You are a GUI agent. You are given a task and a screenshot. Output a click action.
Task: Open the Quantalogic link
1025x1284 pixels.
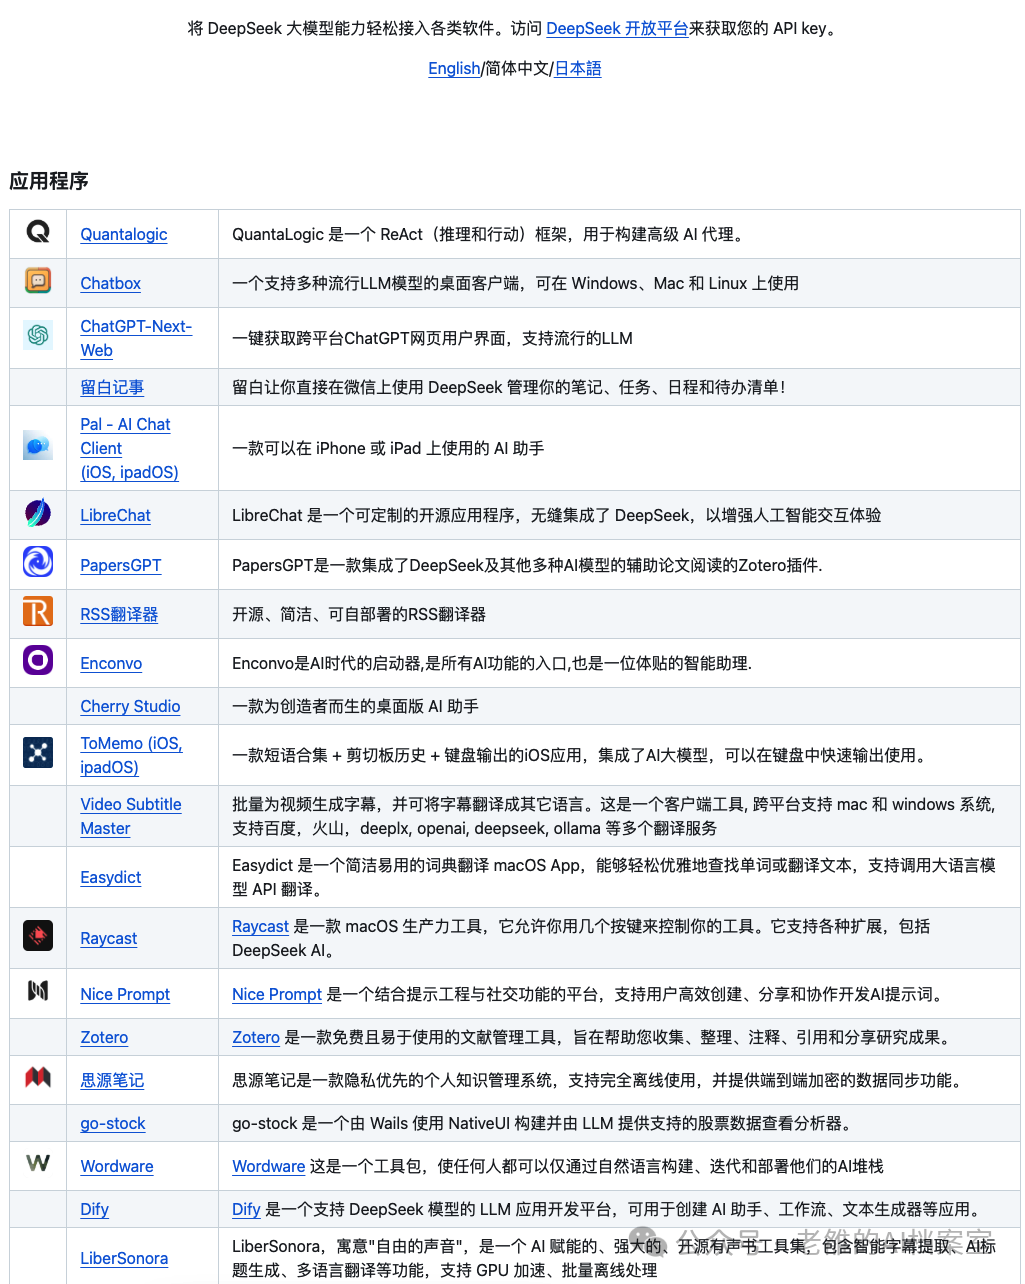pyautogui.click(x=124, y=234)
